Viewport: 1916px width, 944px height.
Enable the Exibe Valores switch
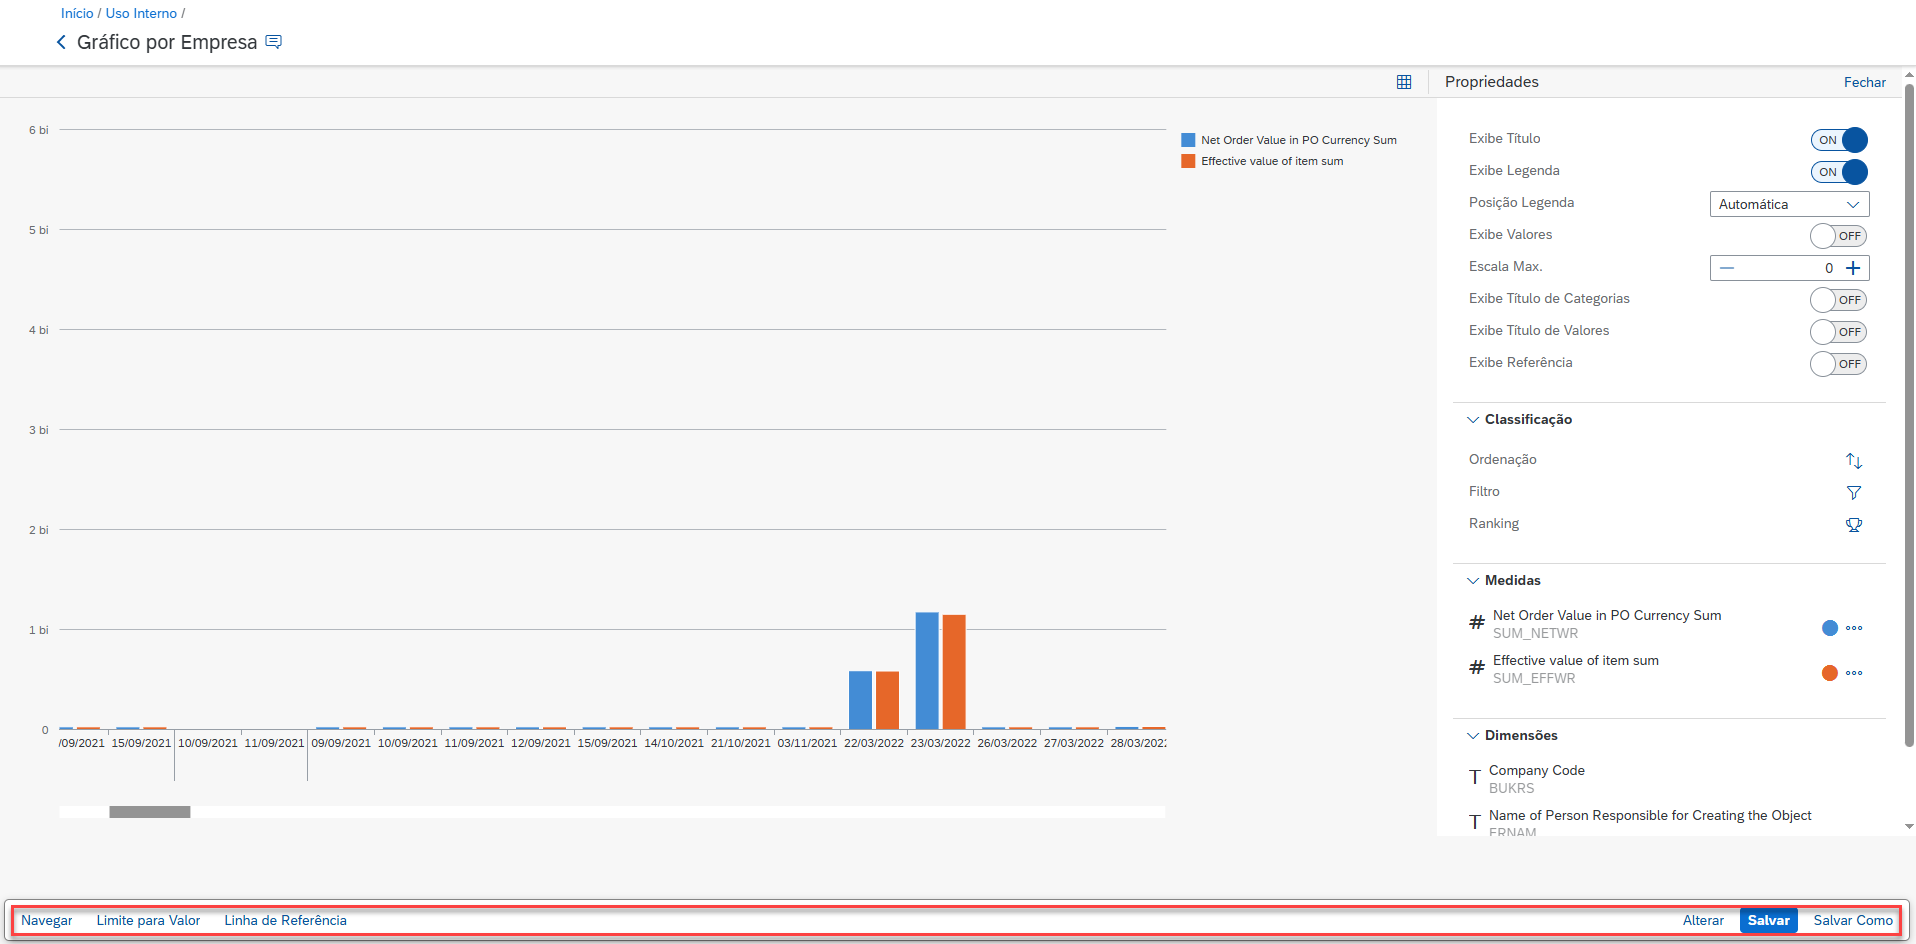tap(1838, 236)
